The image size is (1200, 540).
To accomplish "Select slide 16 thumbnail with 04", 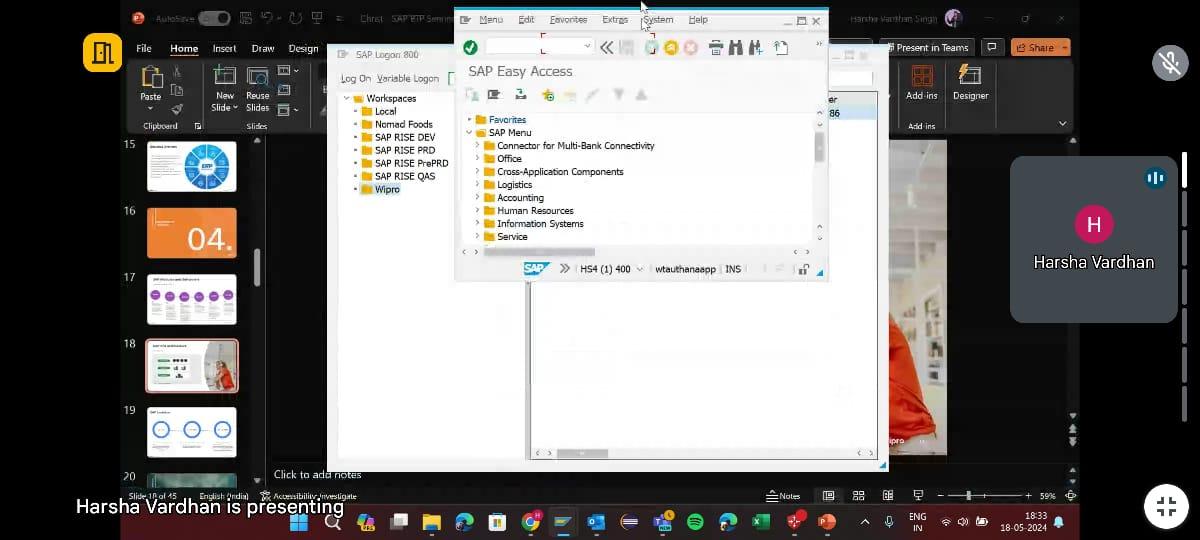I will pos(192,233).
